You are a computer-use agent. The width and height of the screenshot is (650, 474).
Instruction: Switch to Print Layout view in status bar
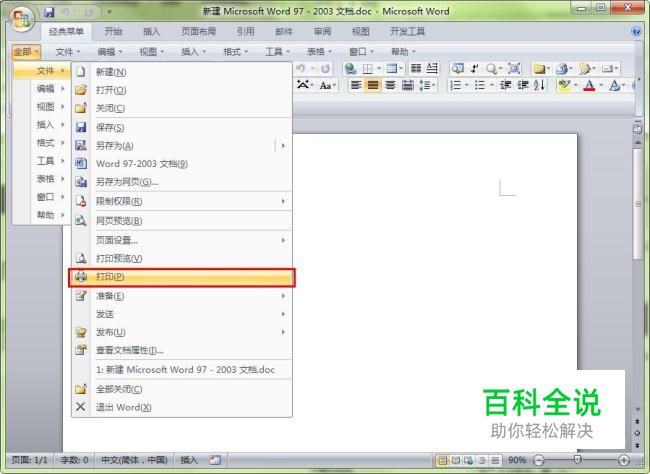click(442, 460)
